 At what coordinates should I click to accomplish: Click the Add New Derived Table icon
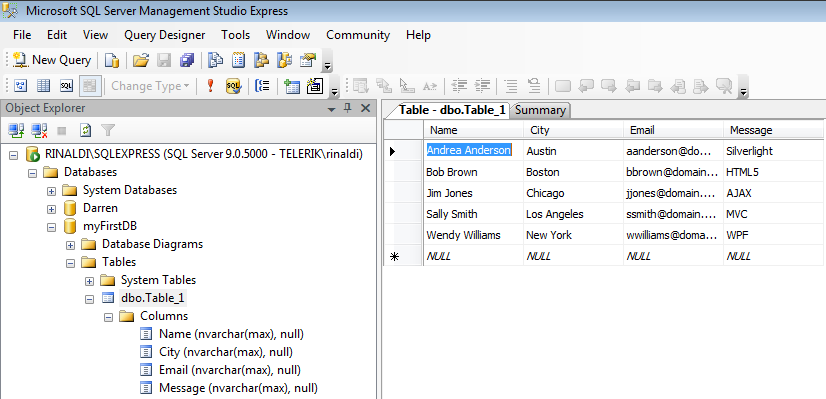tap(314, 86)
